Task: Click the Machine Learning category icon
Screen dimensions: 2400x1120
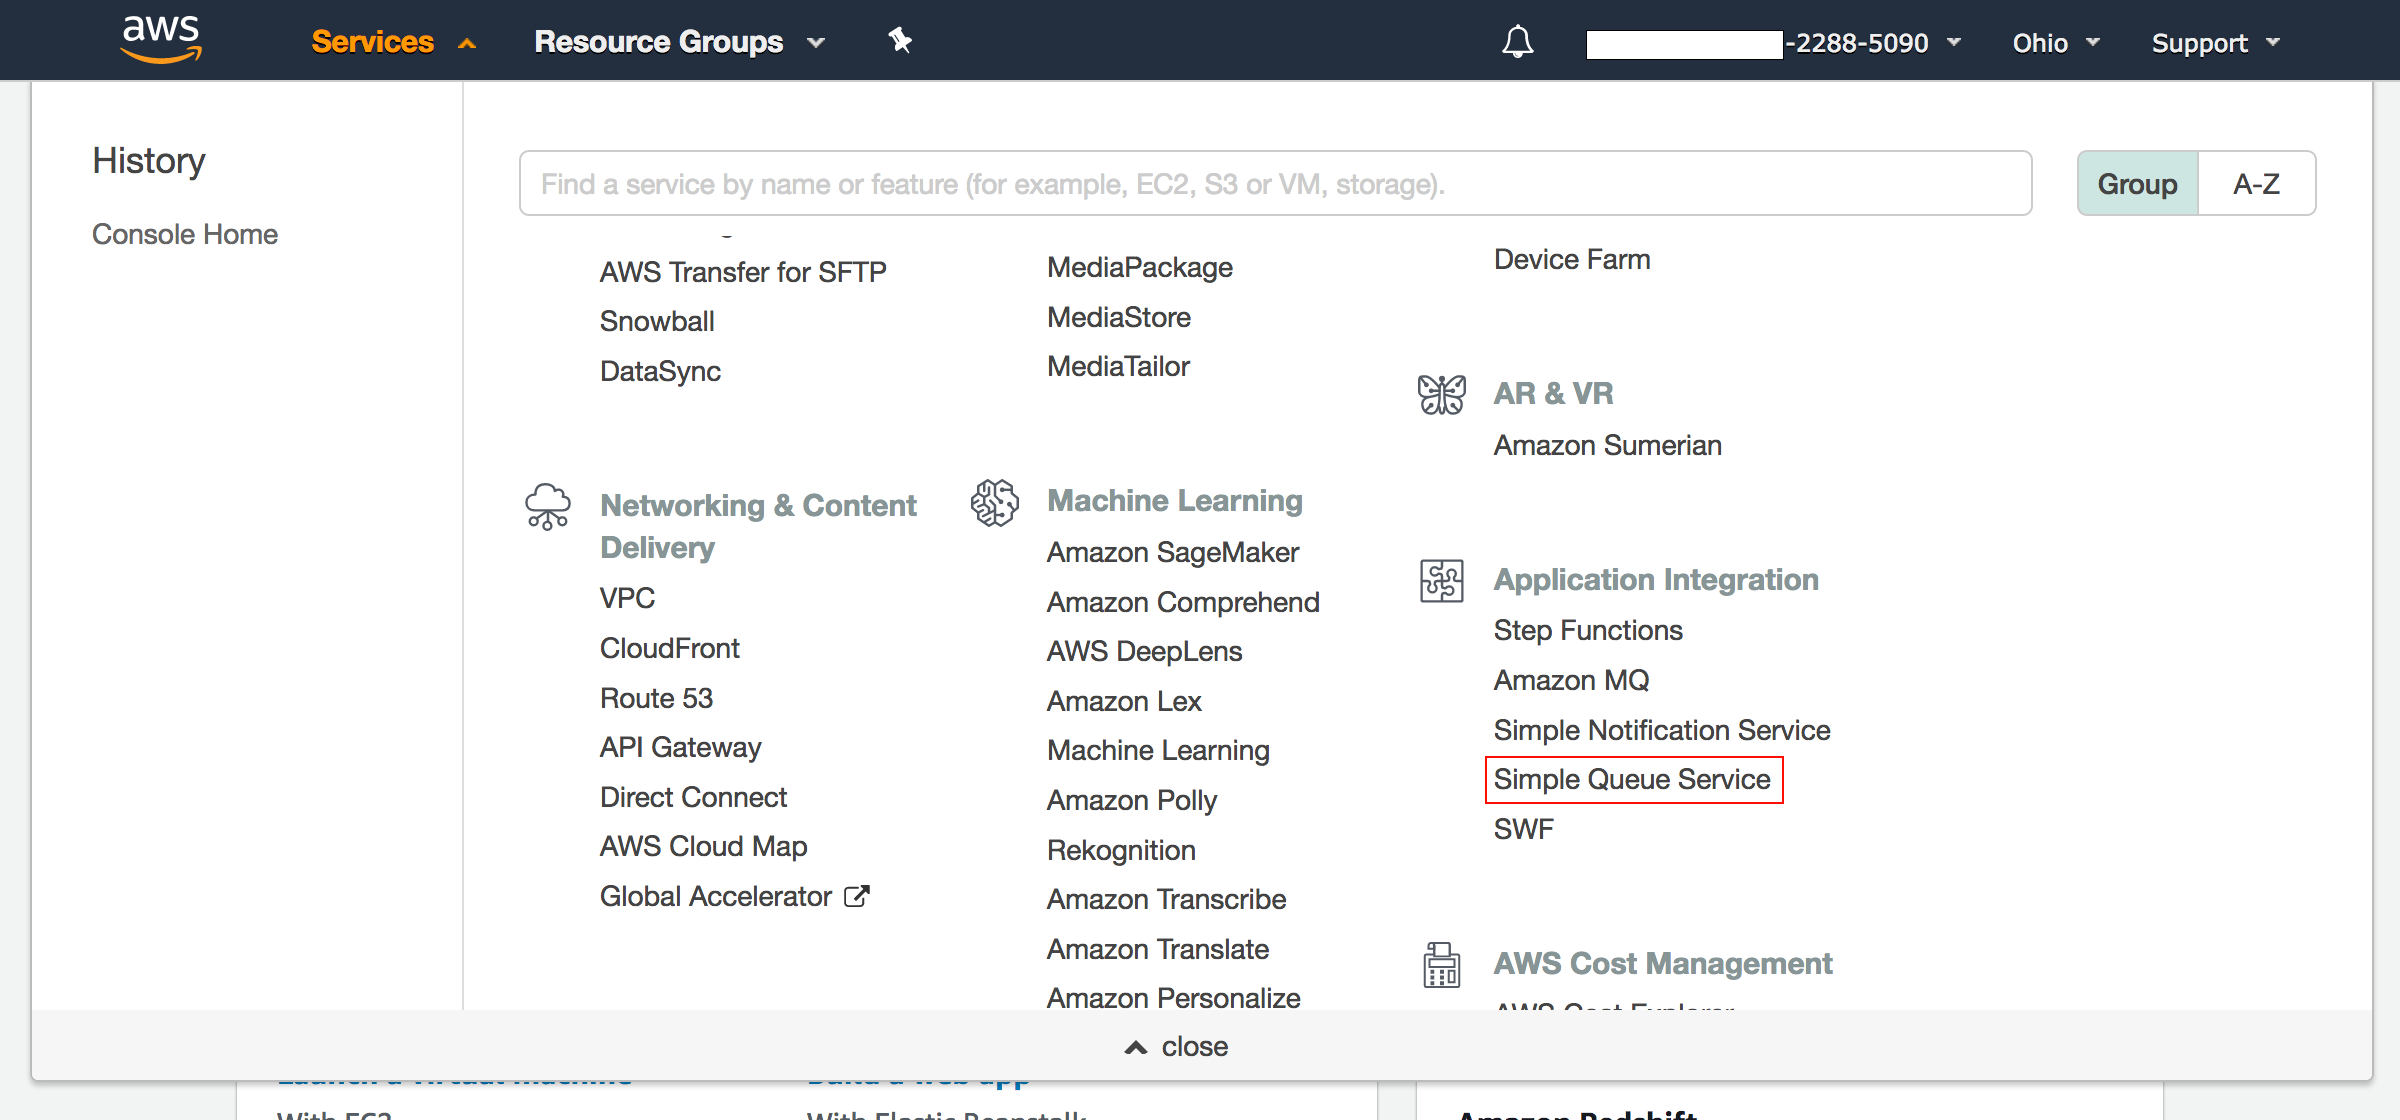Action: [x=992, y=505]
